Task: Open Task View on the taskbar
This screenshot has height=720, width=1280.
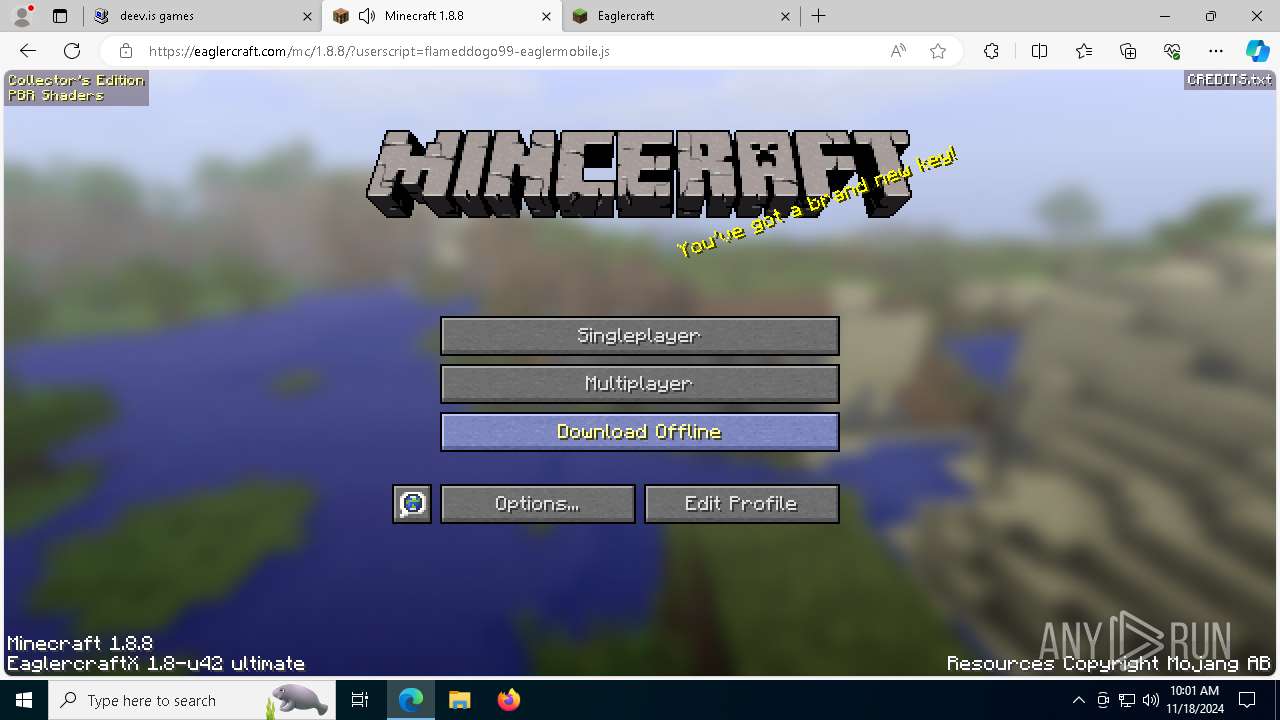Action: (360, 700)
